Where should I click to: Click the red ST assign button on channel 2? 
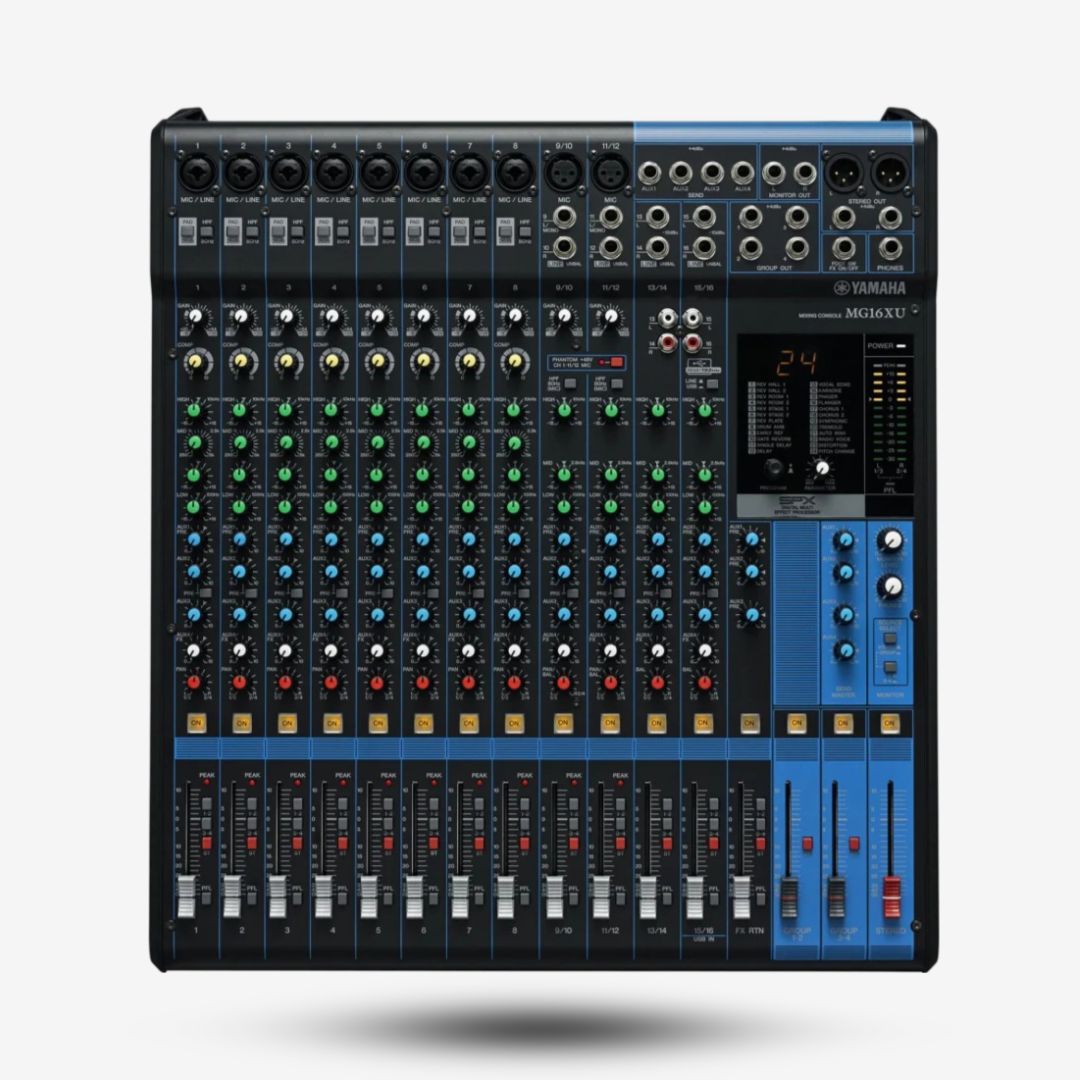click(252, 843)
